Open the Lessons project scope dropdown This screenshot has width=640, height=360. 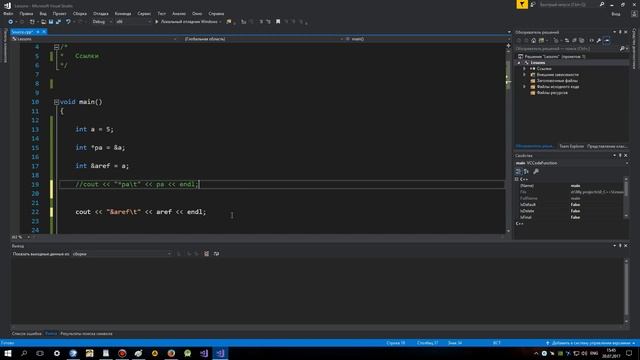click(94, 39)
